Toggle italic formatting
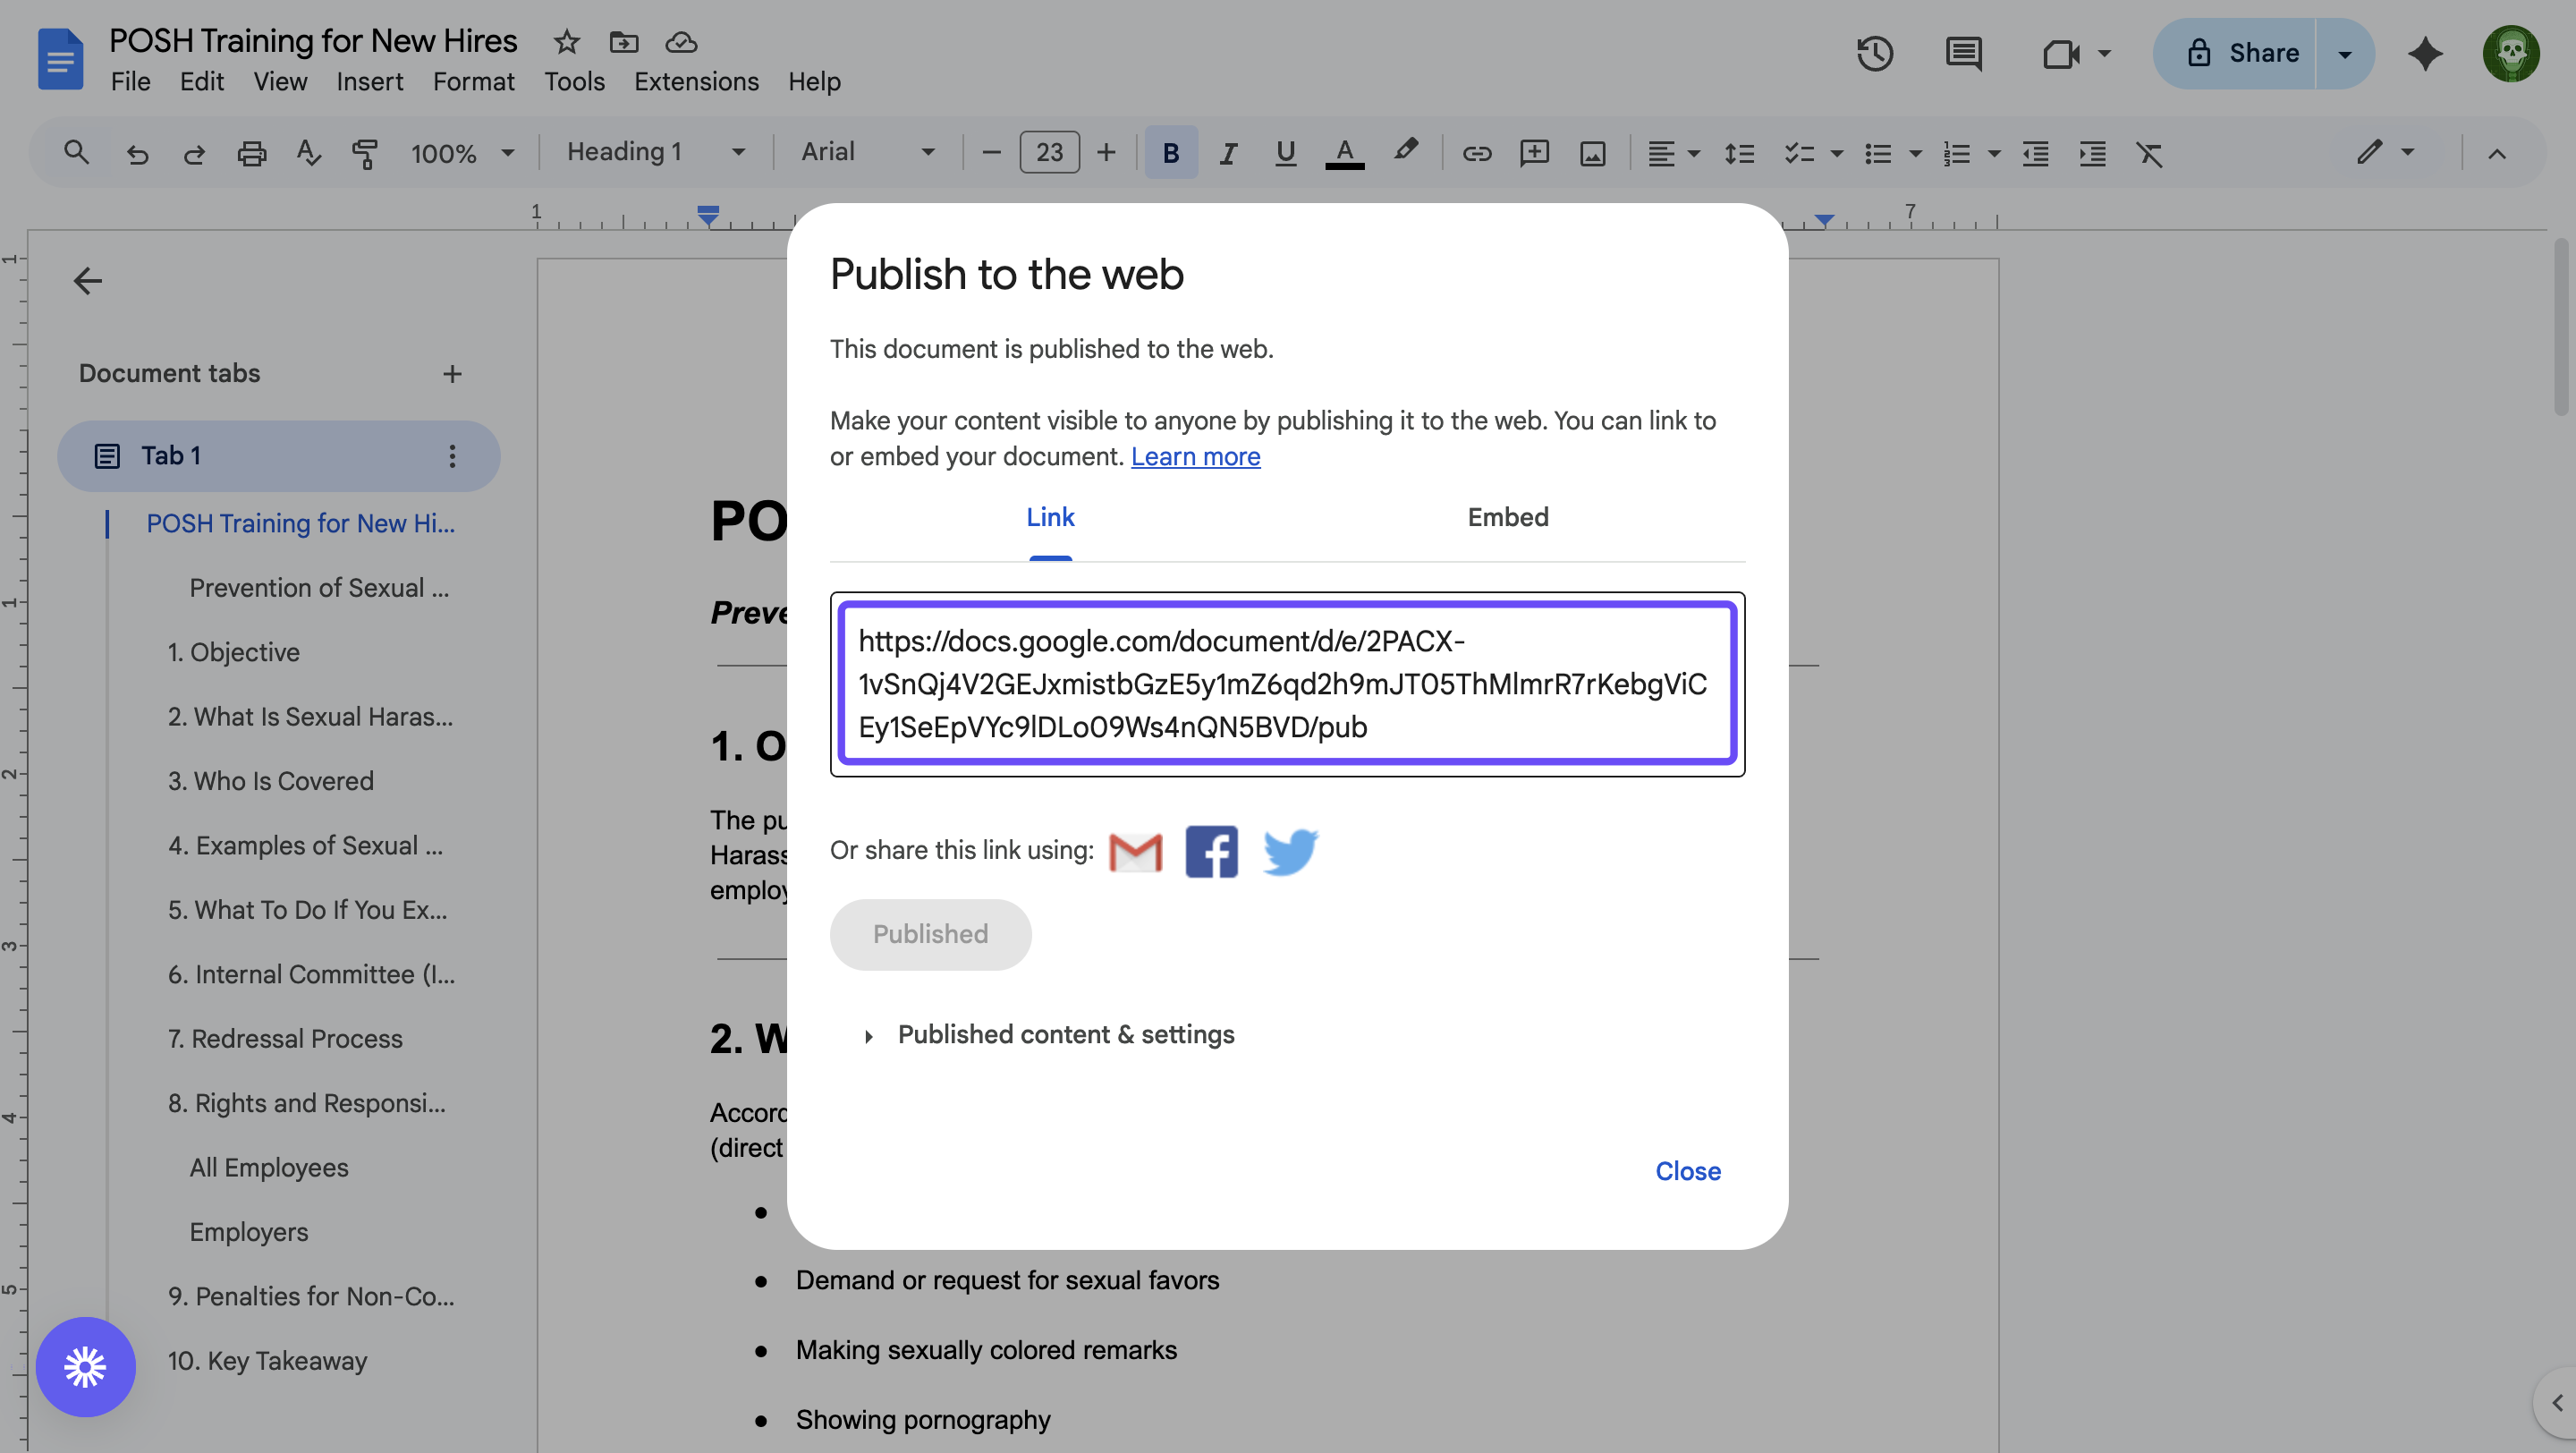Screen dimensions: 2576x1453 click(x=1227, y=153)
